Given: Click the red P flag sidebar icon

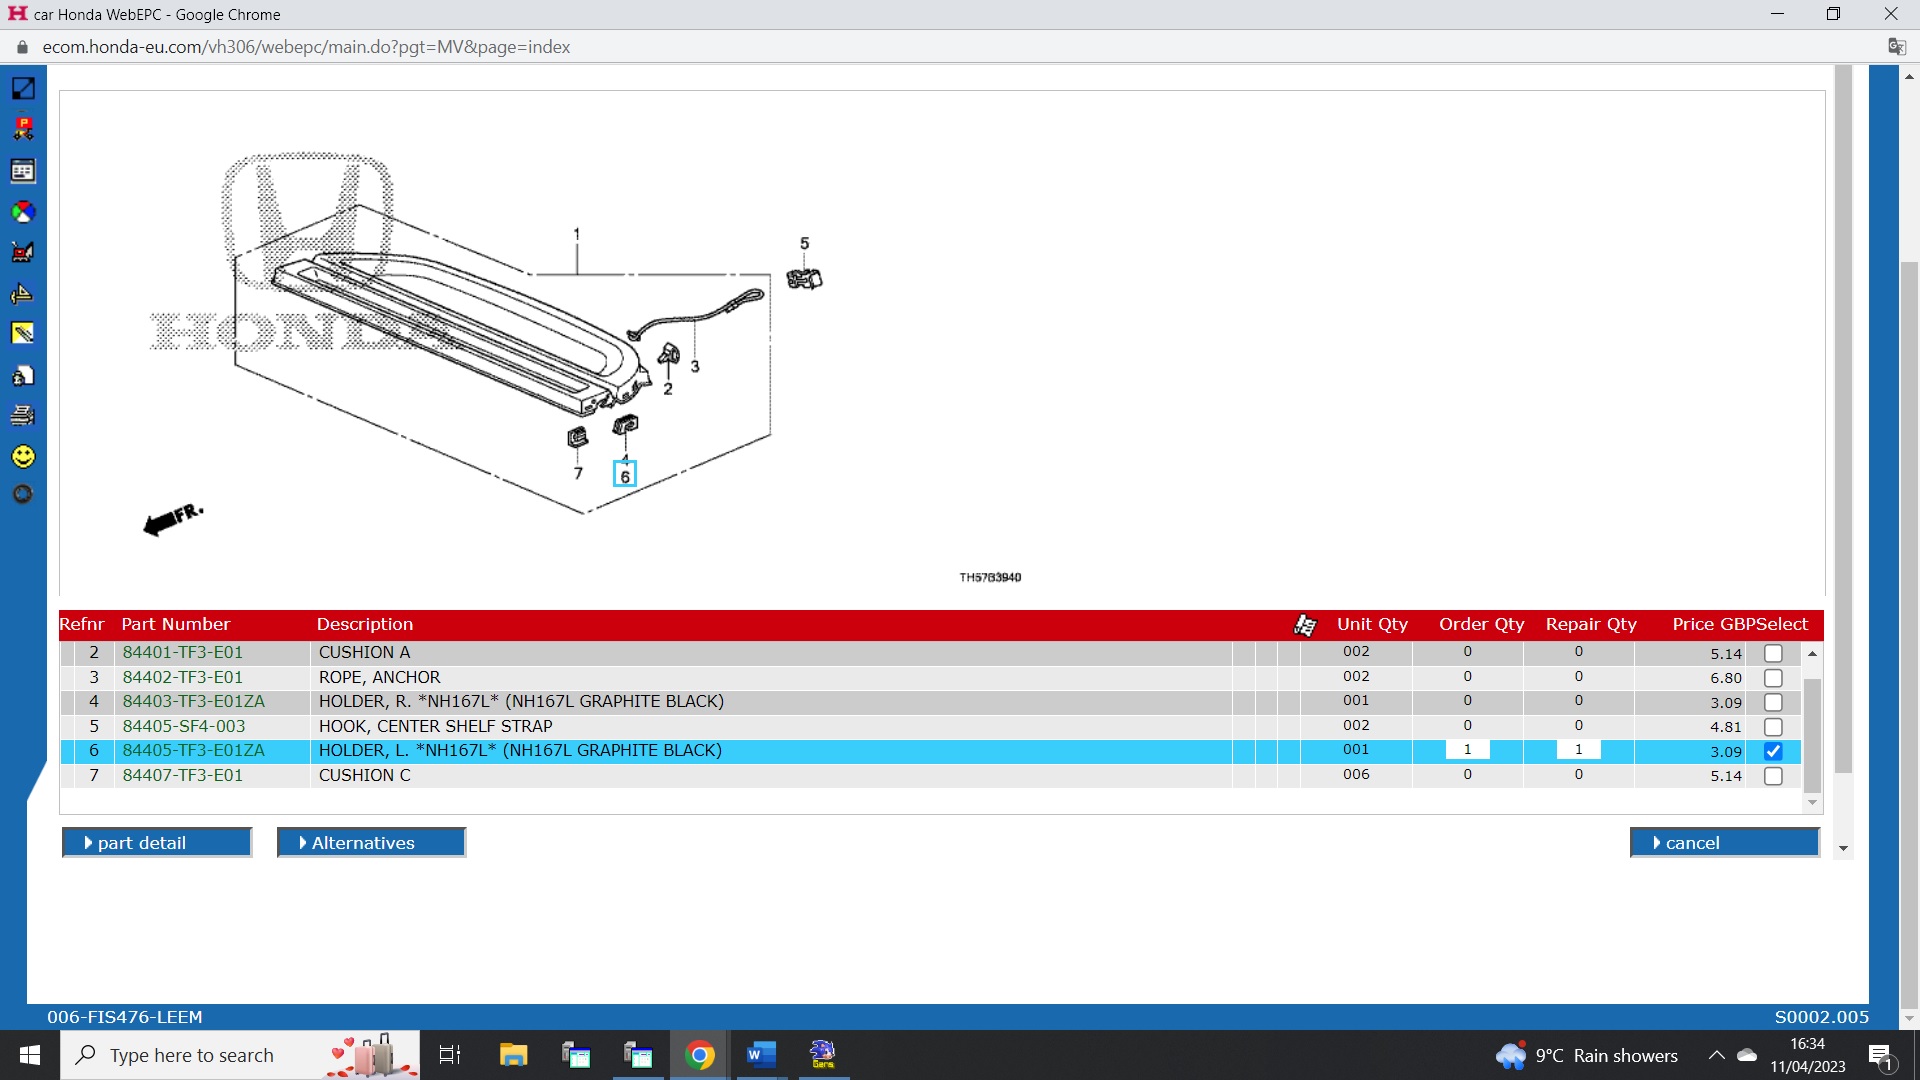Looking at the screenshot, I should pyautogui.click(x=23, y=129).
